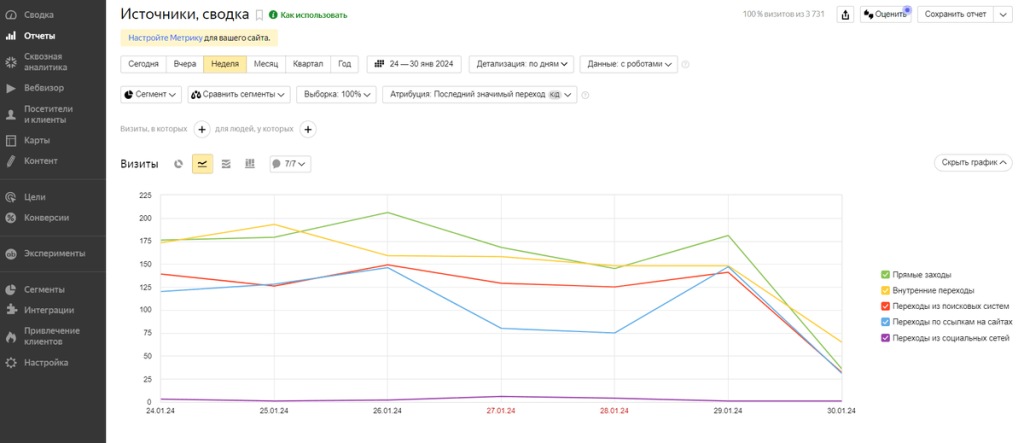Open the Как использовать help link
The image size is (1024, 443).
click(x=313, y=16)
